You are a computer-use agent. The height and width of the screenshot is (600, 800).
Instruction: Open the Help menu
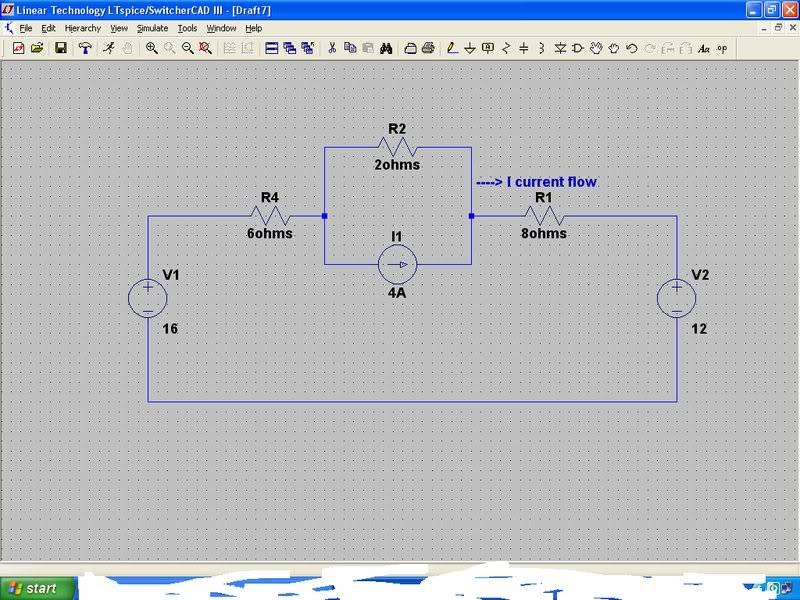click(254, 28)
